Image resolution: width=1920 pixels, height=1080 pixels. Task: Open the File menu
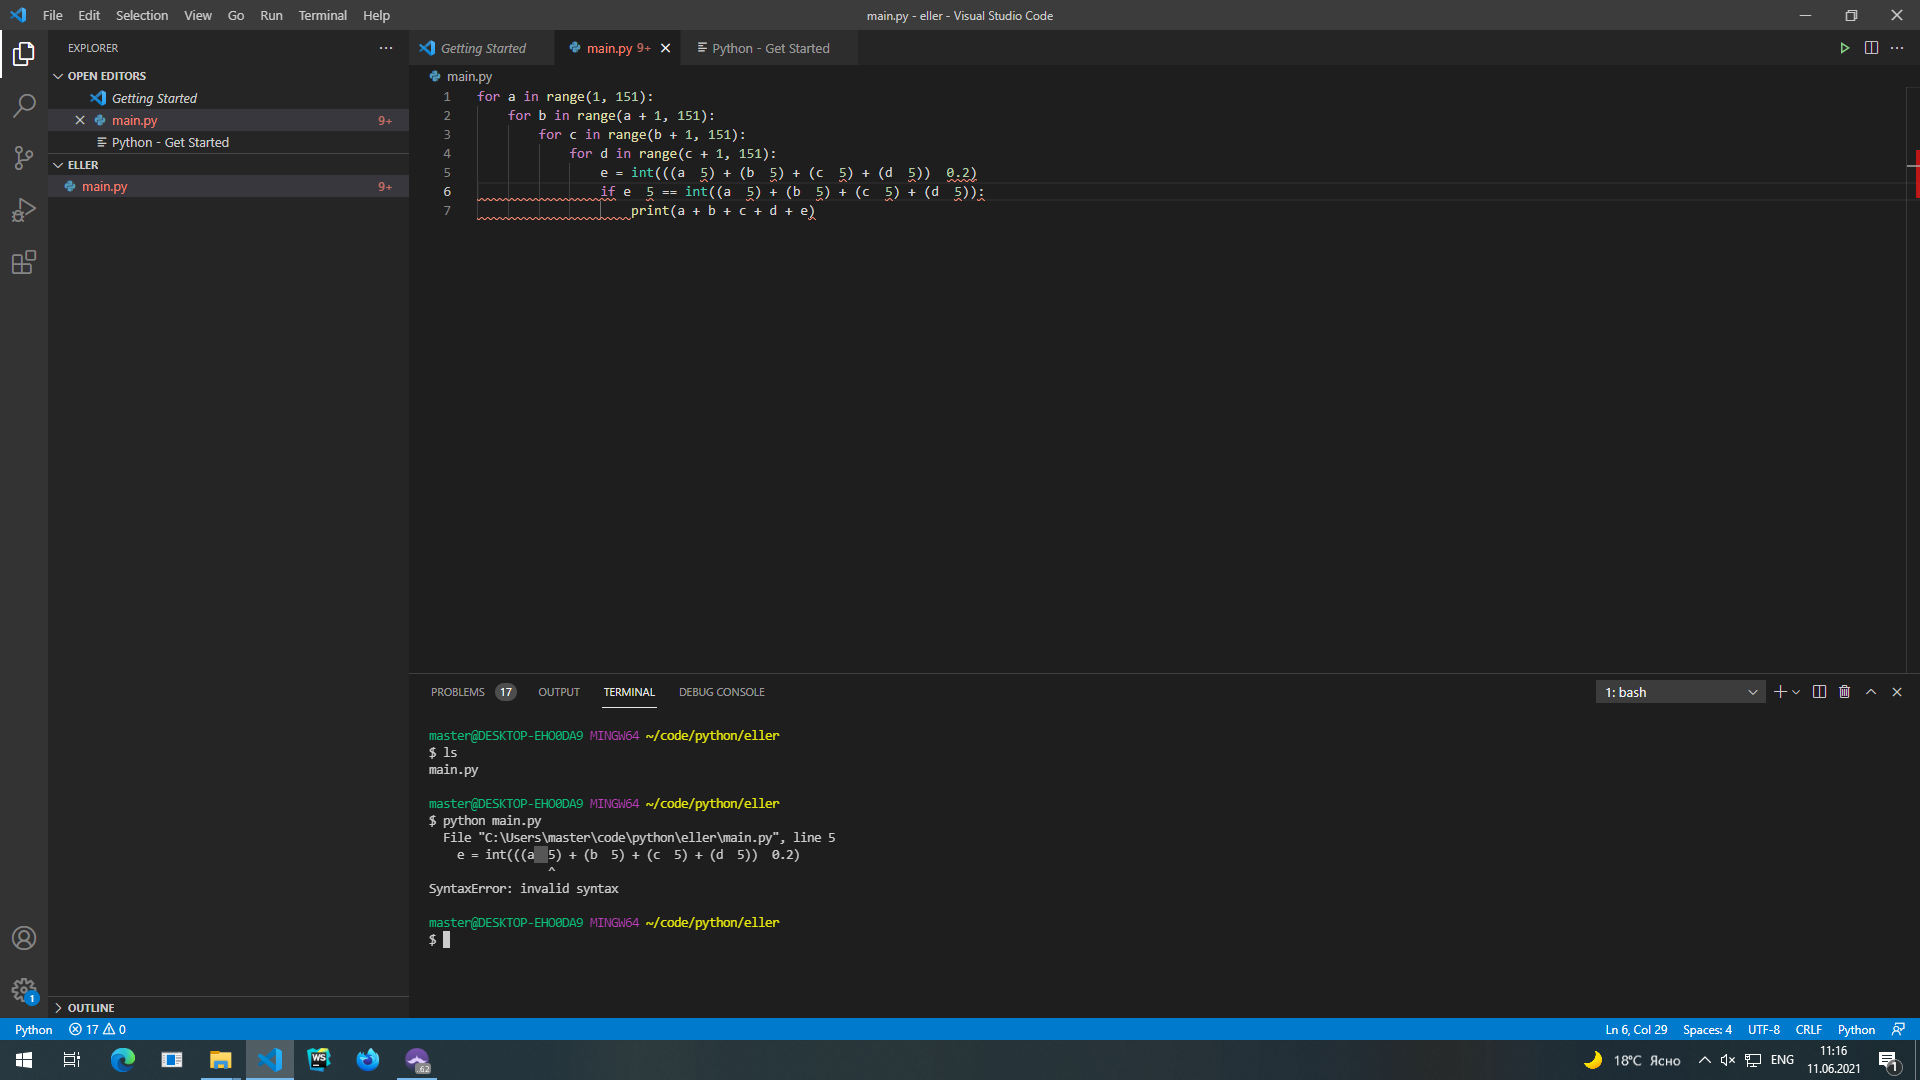point(53,15)
